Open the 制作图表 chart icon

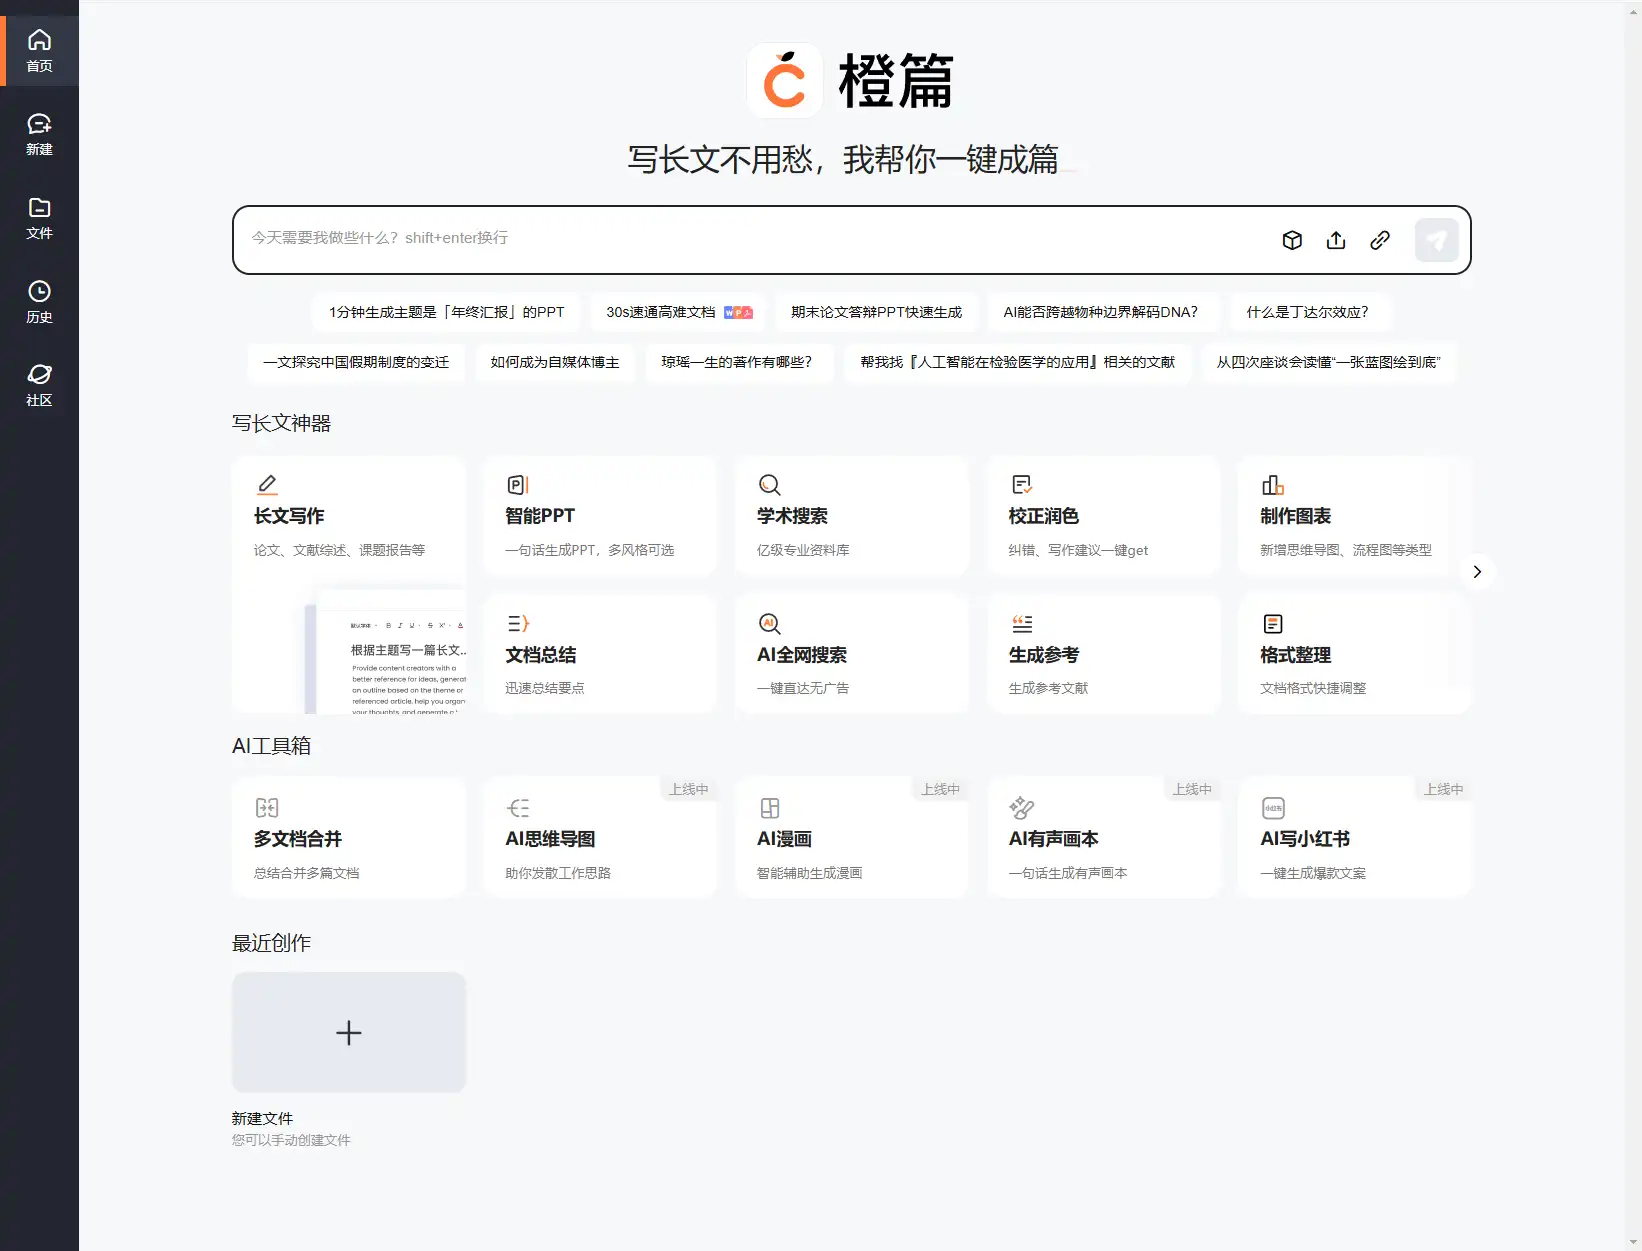(1273, 485)
